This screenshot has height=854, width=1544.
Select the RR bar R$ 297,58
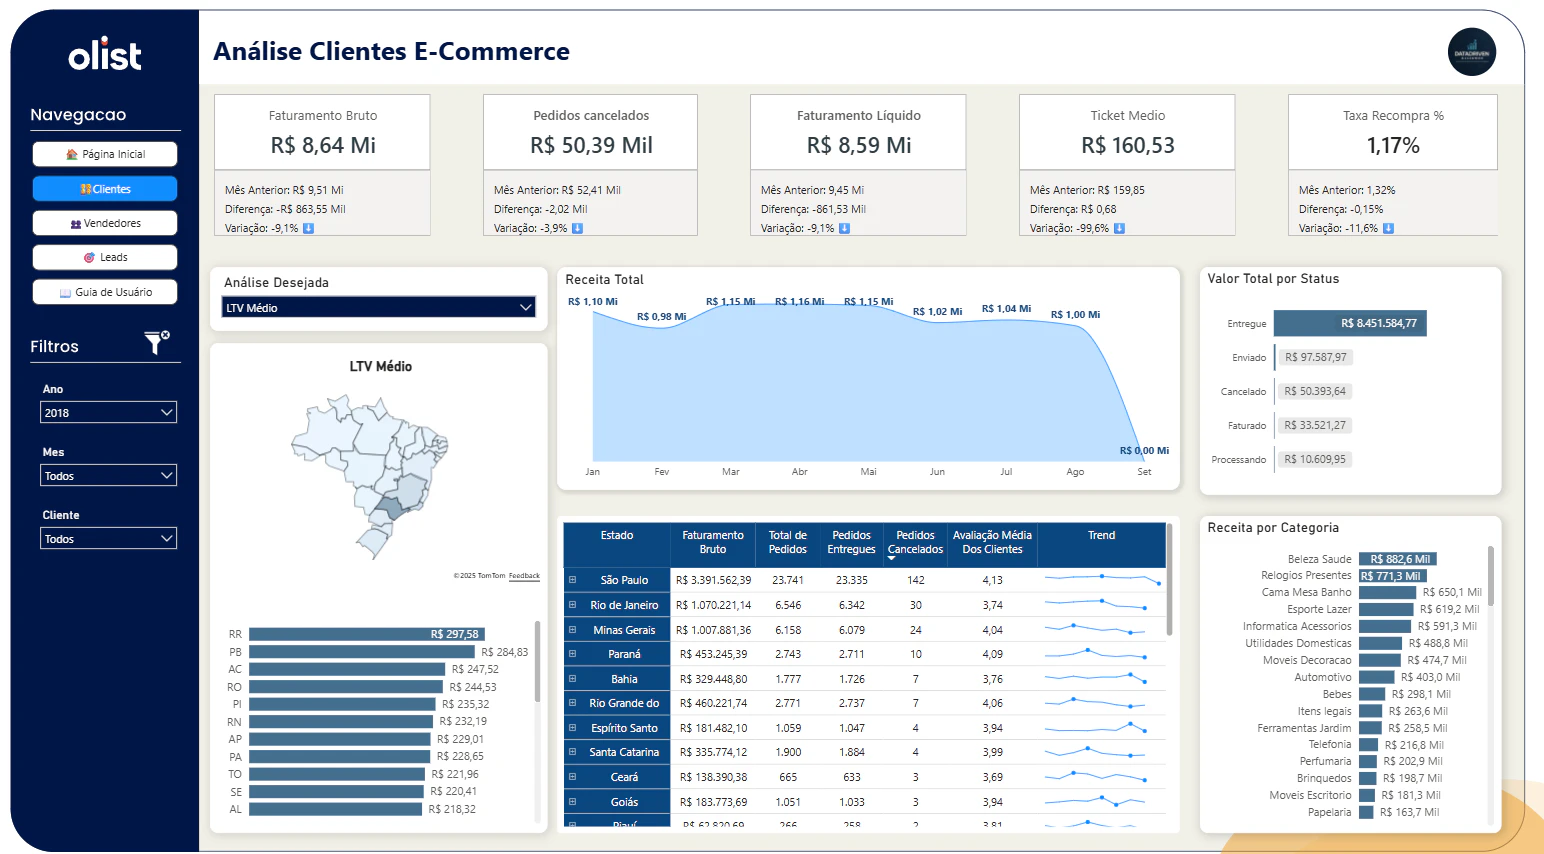367,634
